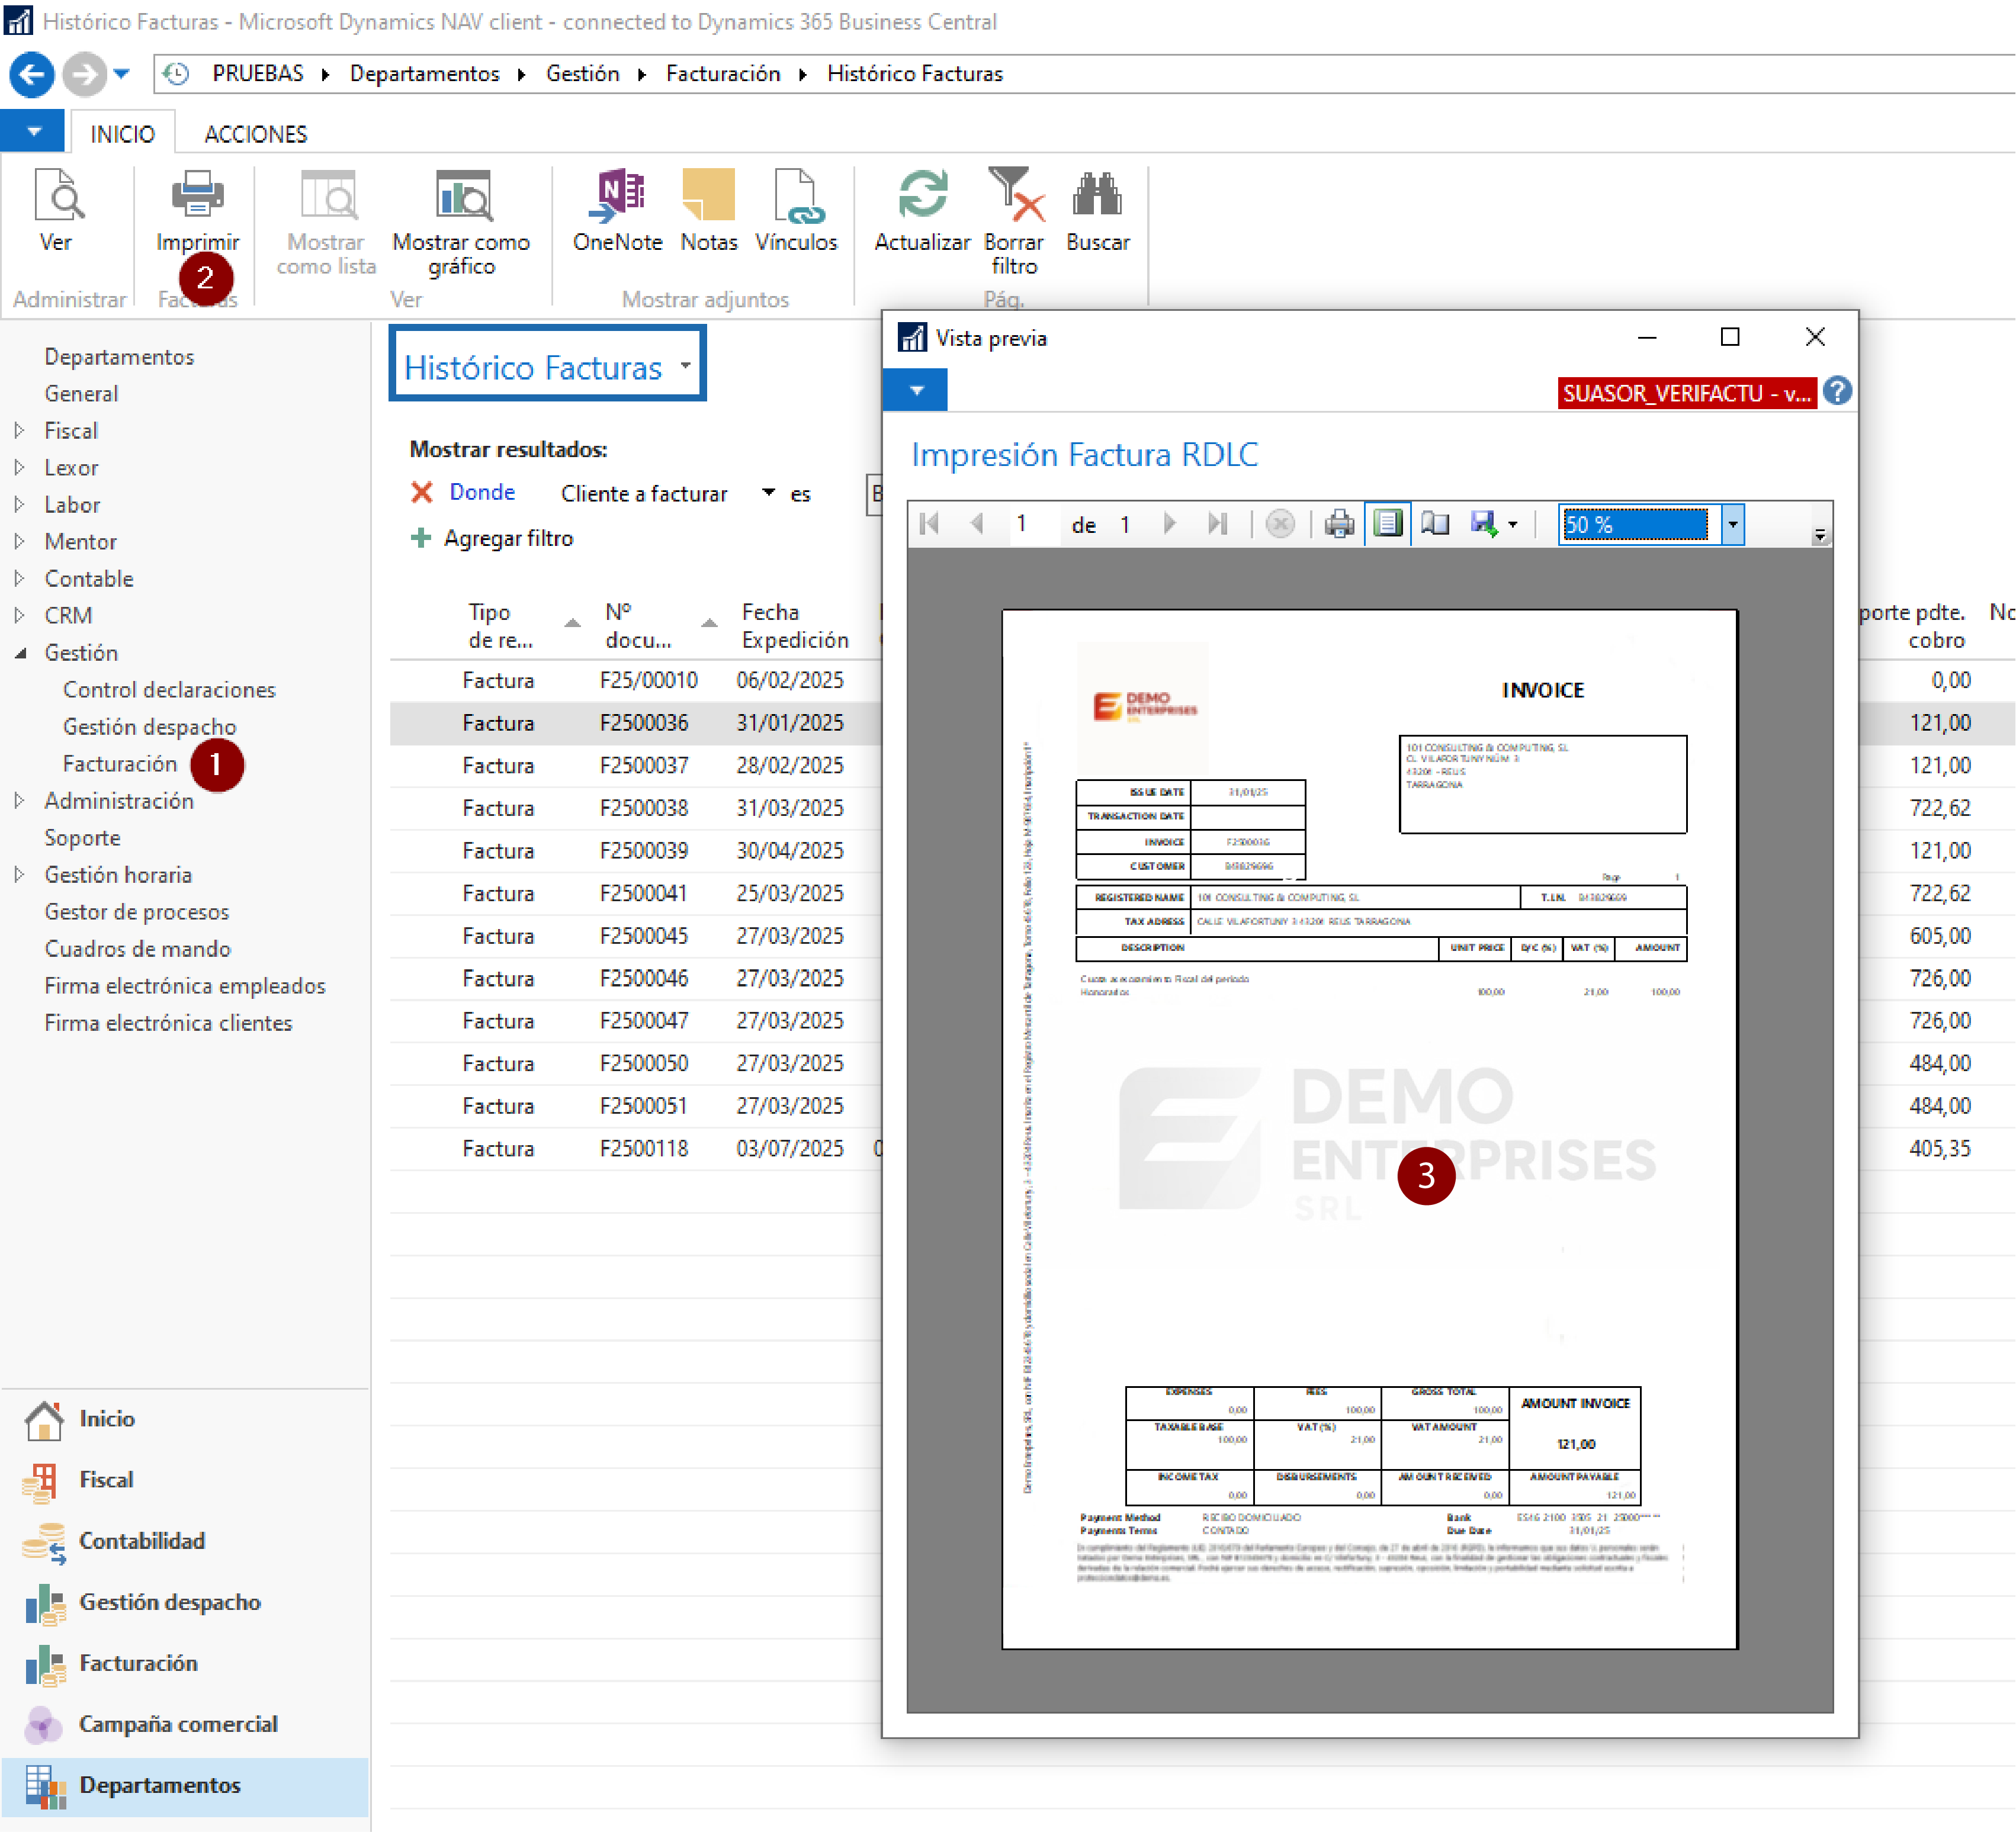The width and height of the screenshot is (2016, 1832).
Task: Go to next page in preview
Action: pos(1169,524)
